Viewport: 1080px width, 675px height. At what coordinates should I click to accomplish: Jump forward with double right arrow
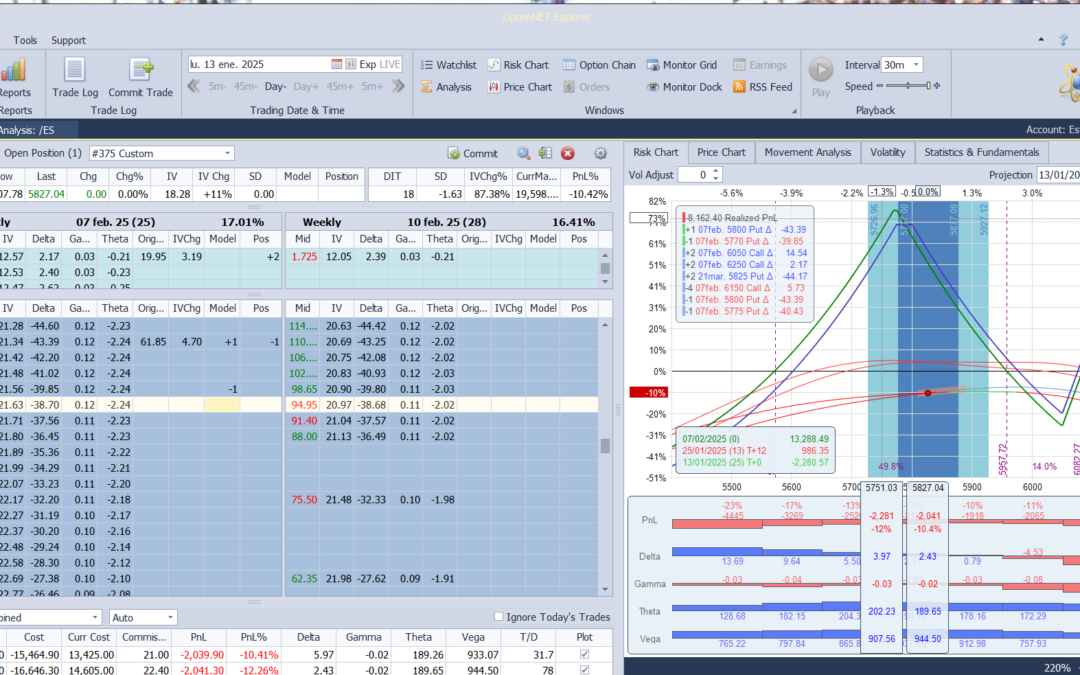(398, 86)
